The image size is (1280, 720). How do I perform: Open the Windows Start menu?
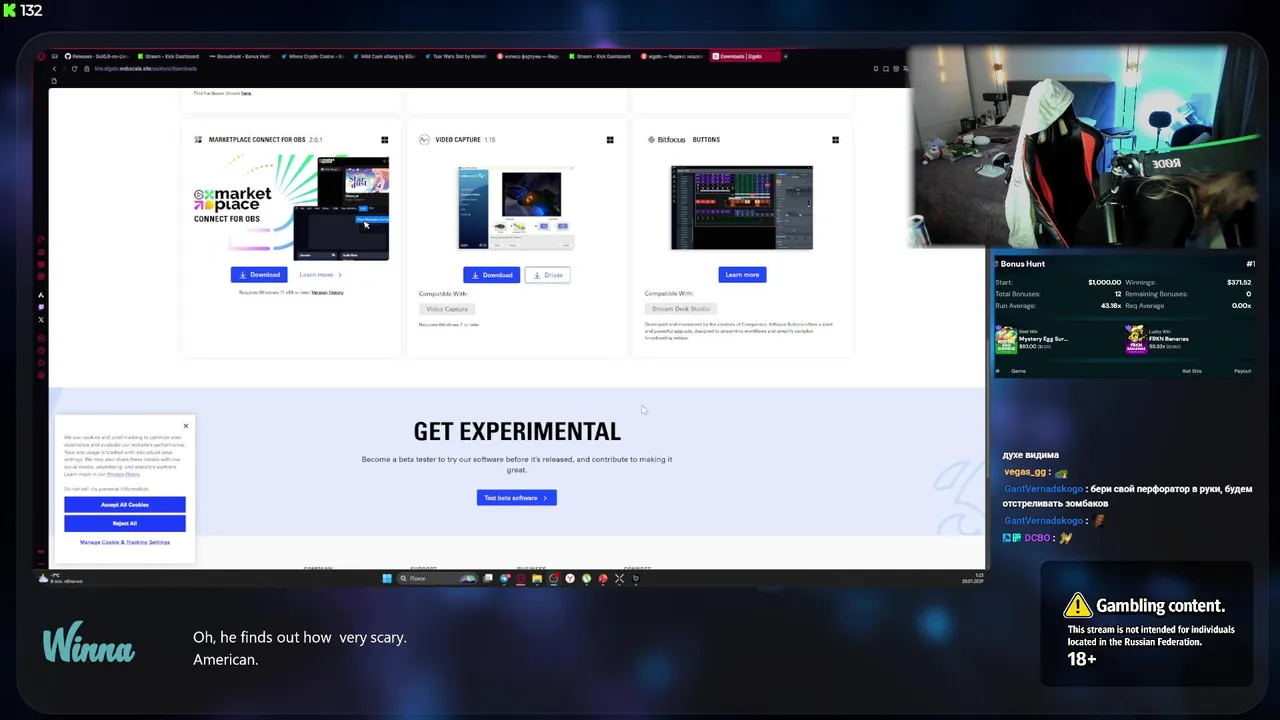[387, 578]
